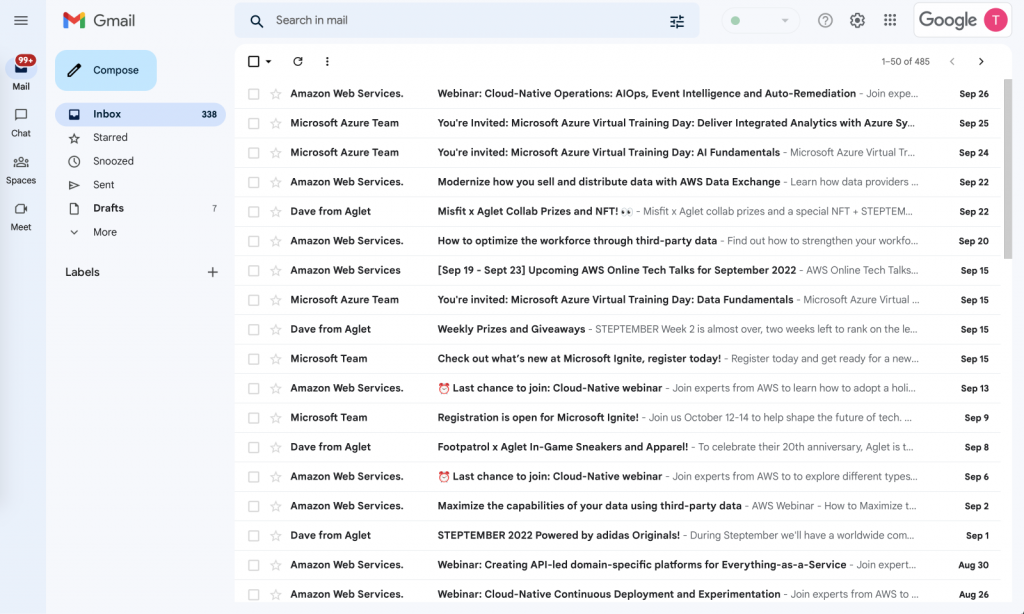Image resolution: width=1024 pixels, height=614 pixels.
Task: Open the Sep 6 Last chance Cloud-Native webinar email
Action: (618, 477)
